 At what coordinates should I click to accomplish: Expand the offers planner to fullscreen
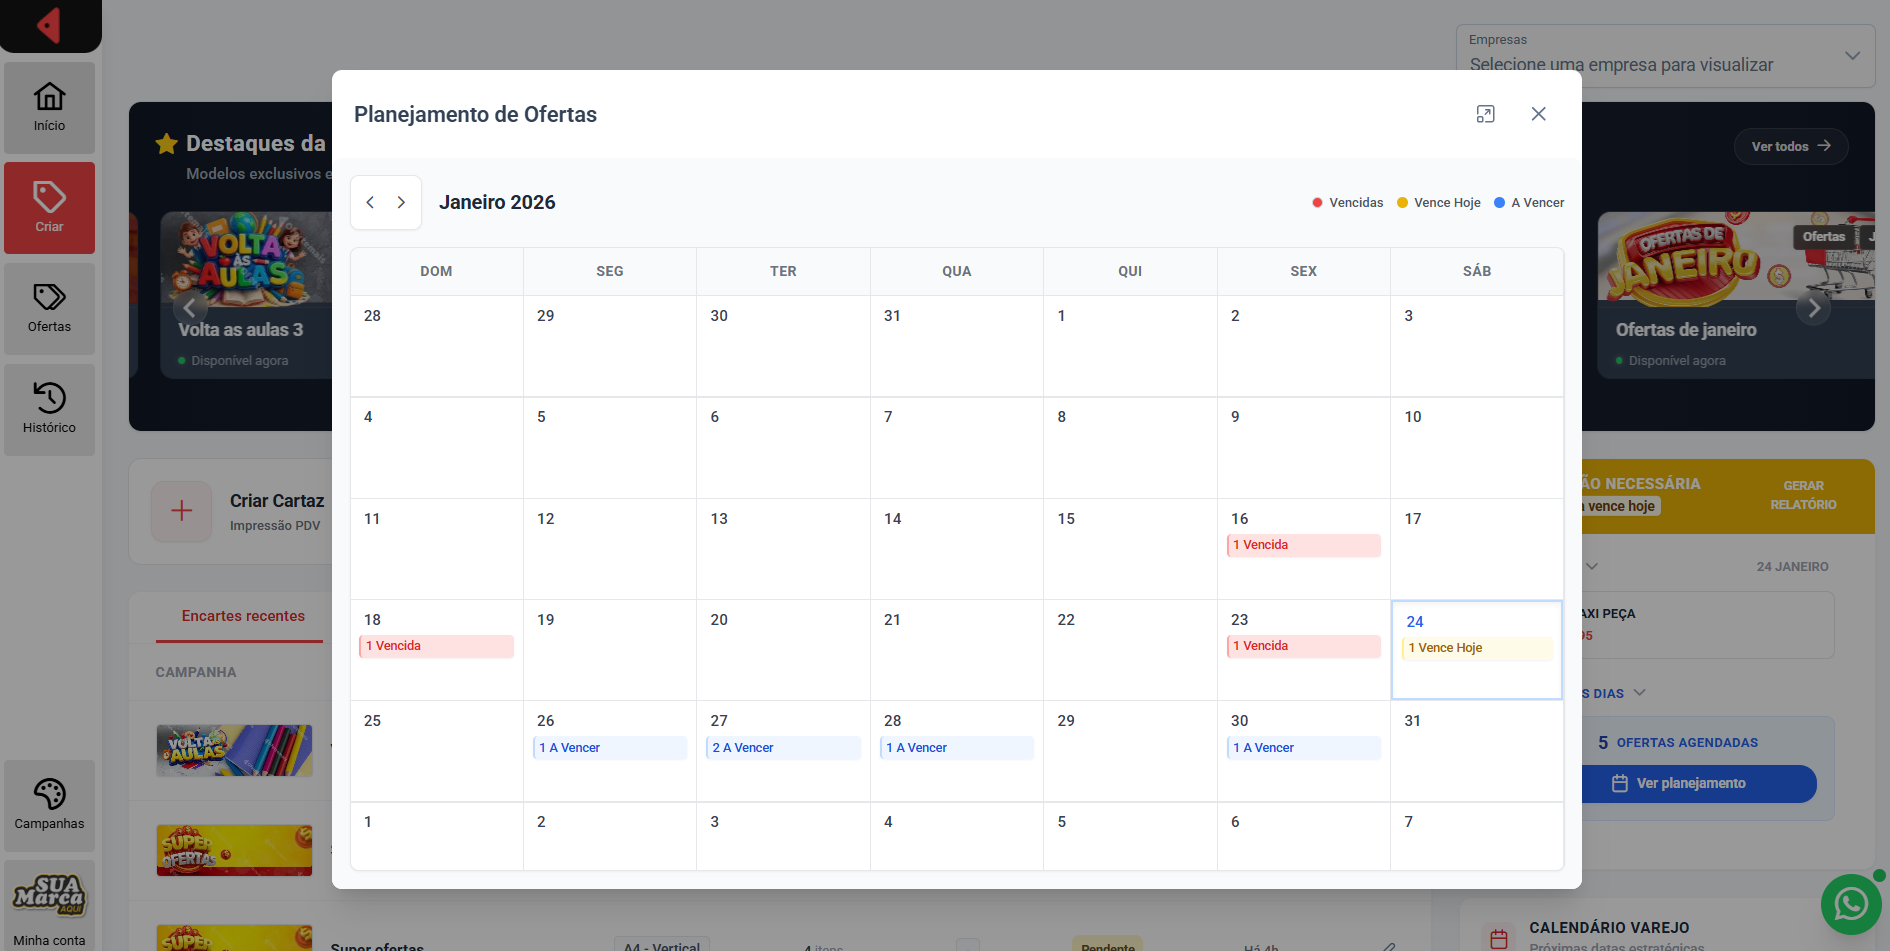1485,114
